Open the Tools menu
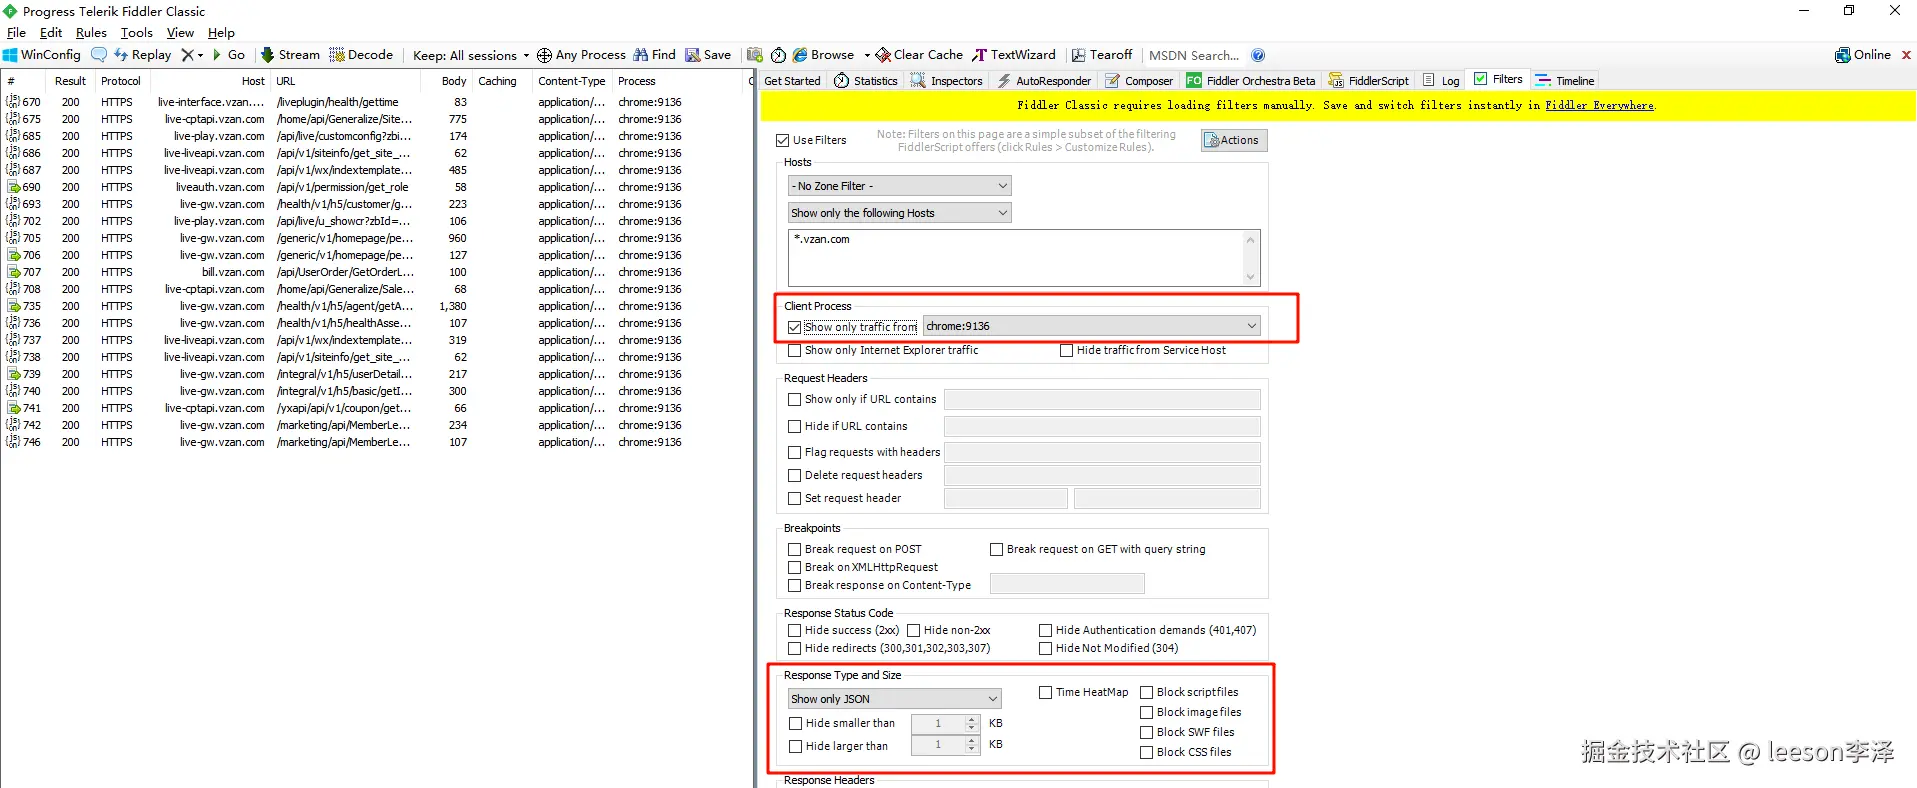 click(137, 33)
